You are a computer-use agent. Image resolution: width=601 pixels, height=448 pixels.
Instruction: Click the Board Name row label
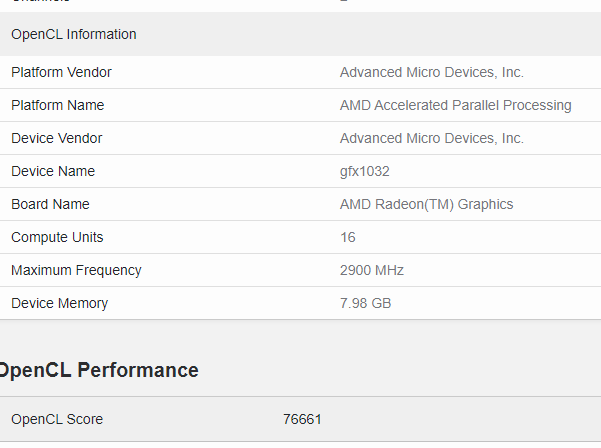50,204
